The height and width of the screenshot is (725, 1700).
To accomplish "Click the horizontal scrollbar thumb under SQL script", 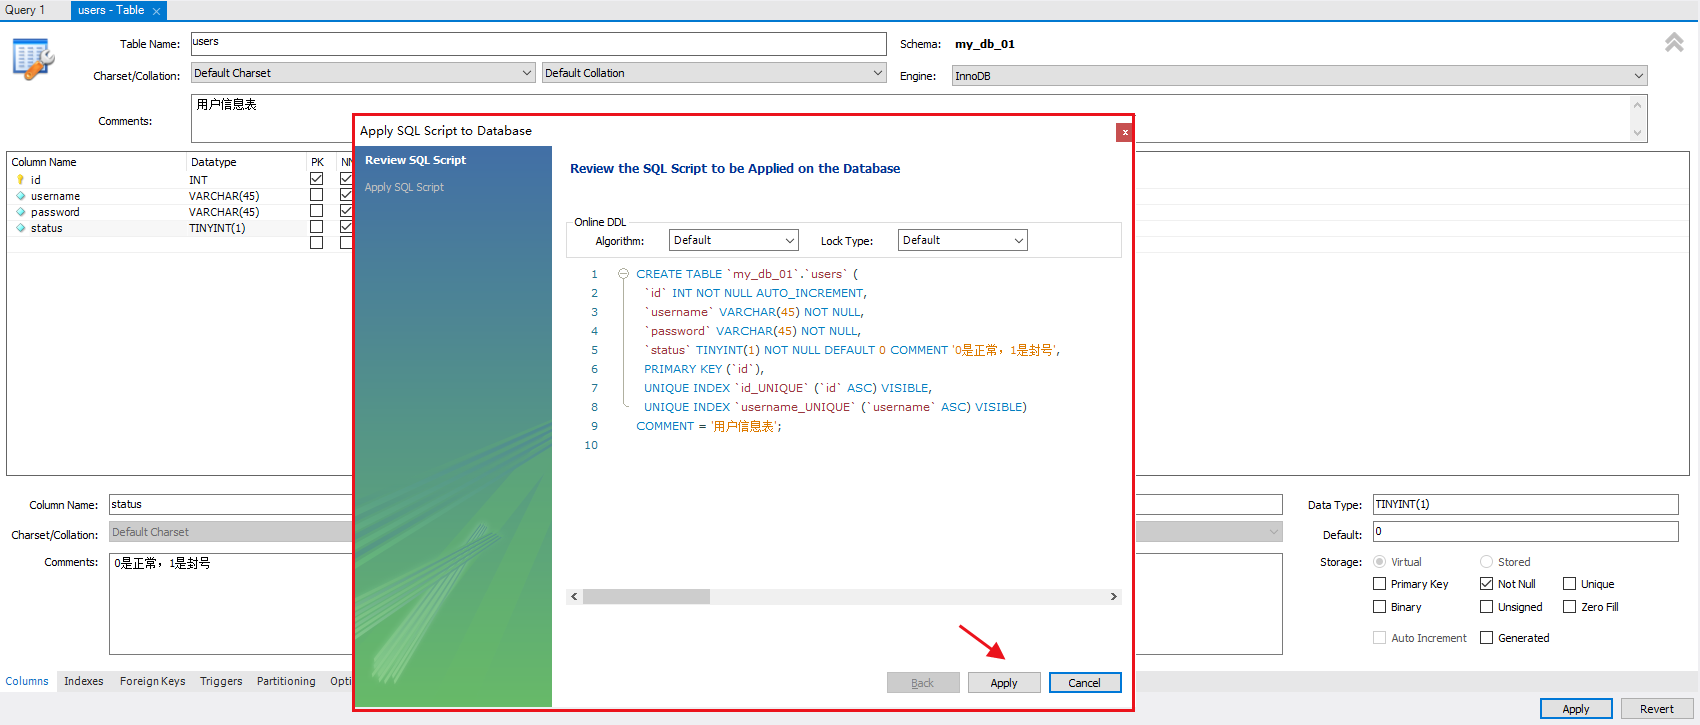I will pyautogui.click(x=646, y=597).
